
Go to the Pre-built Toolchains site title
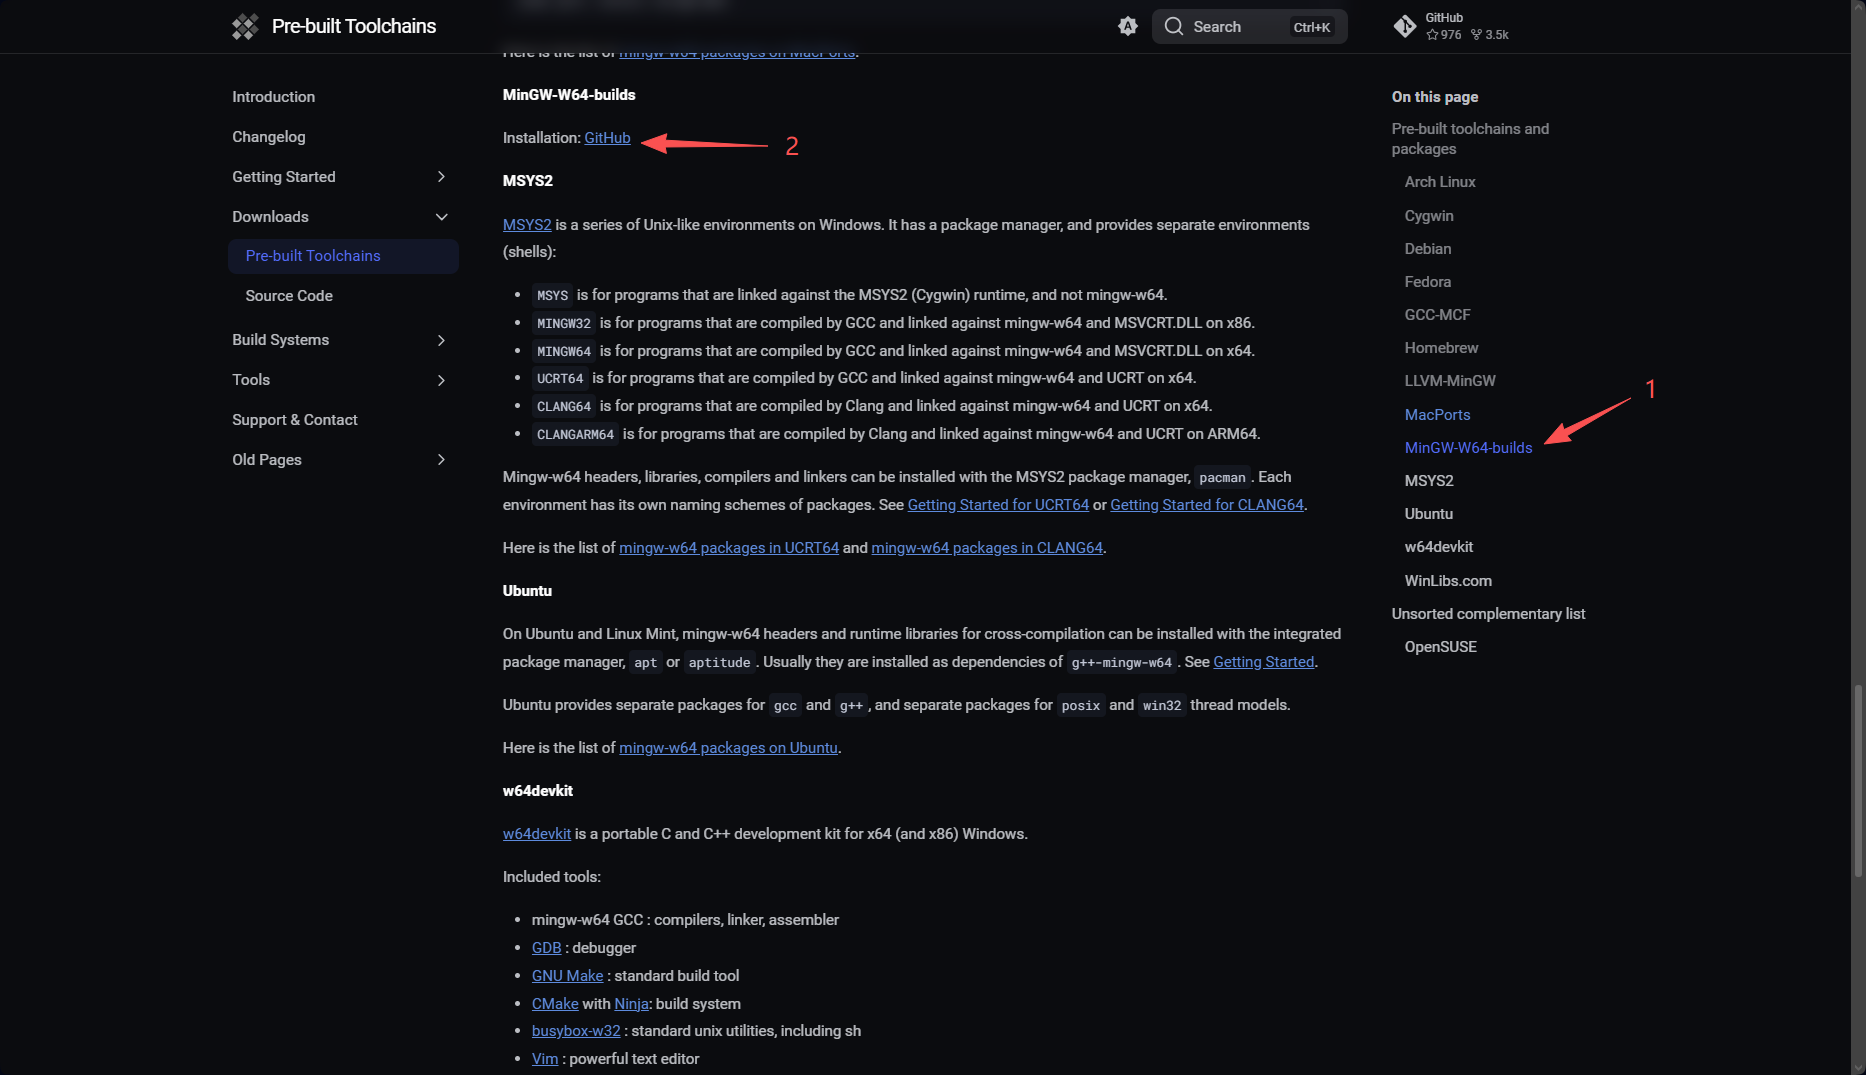click(x=354, y=27)
